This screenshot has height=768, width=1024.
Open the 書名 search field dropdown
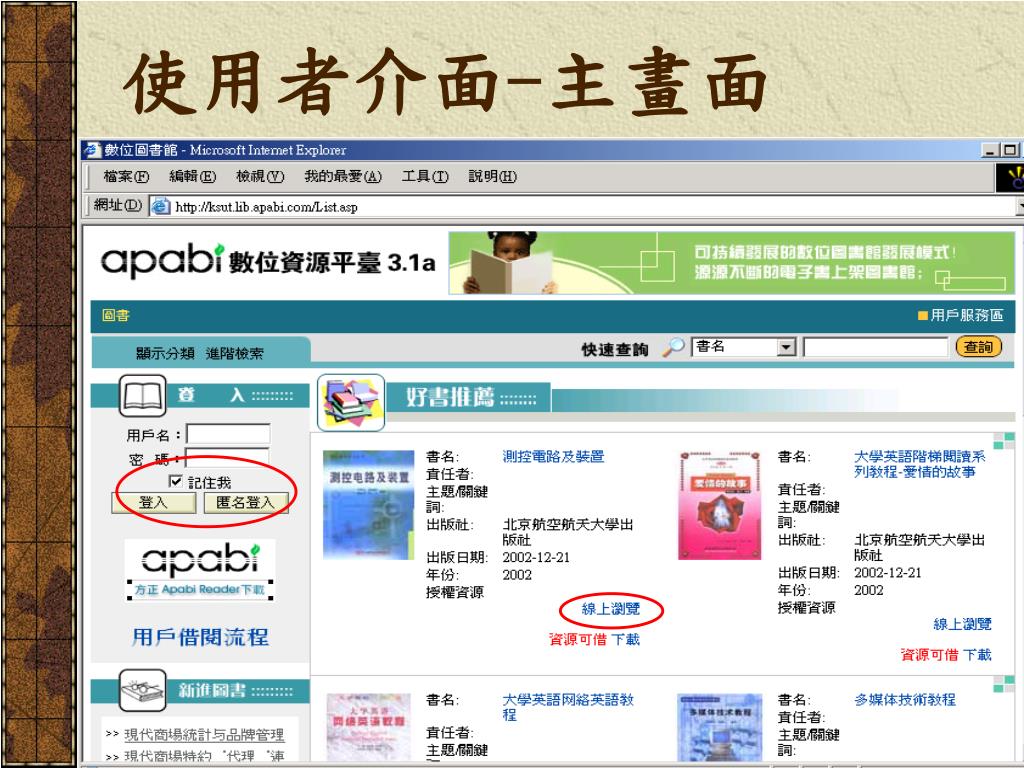[787, 347]
